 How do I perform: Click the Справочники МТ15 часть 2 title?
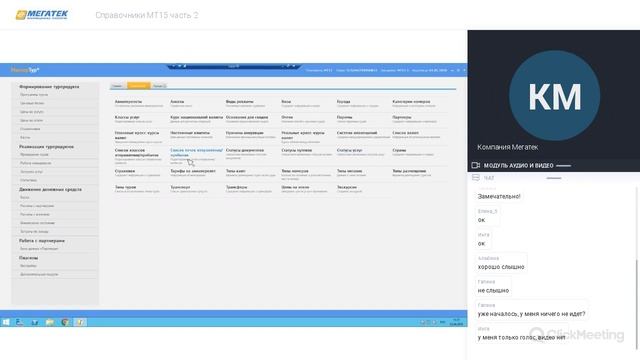pos(147,15)
